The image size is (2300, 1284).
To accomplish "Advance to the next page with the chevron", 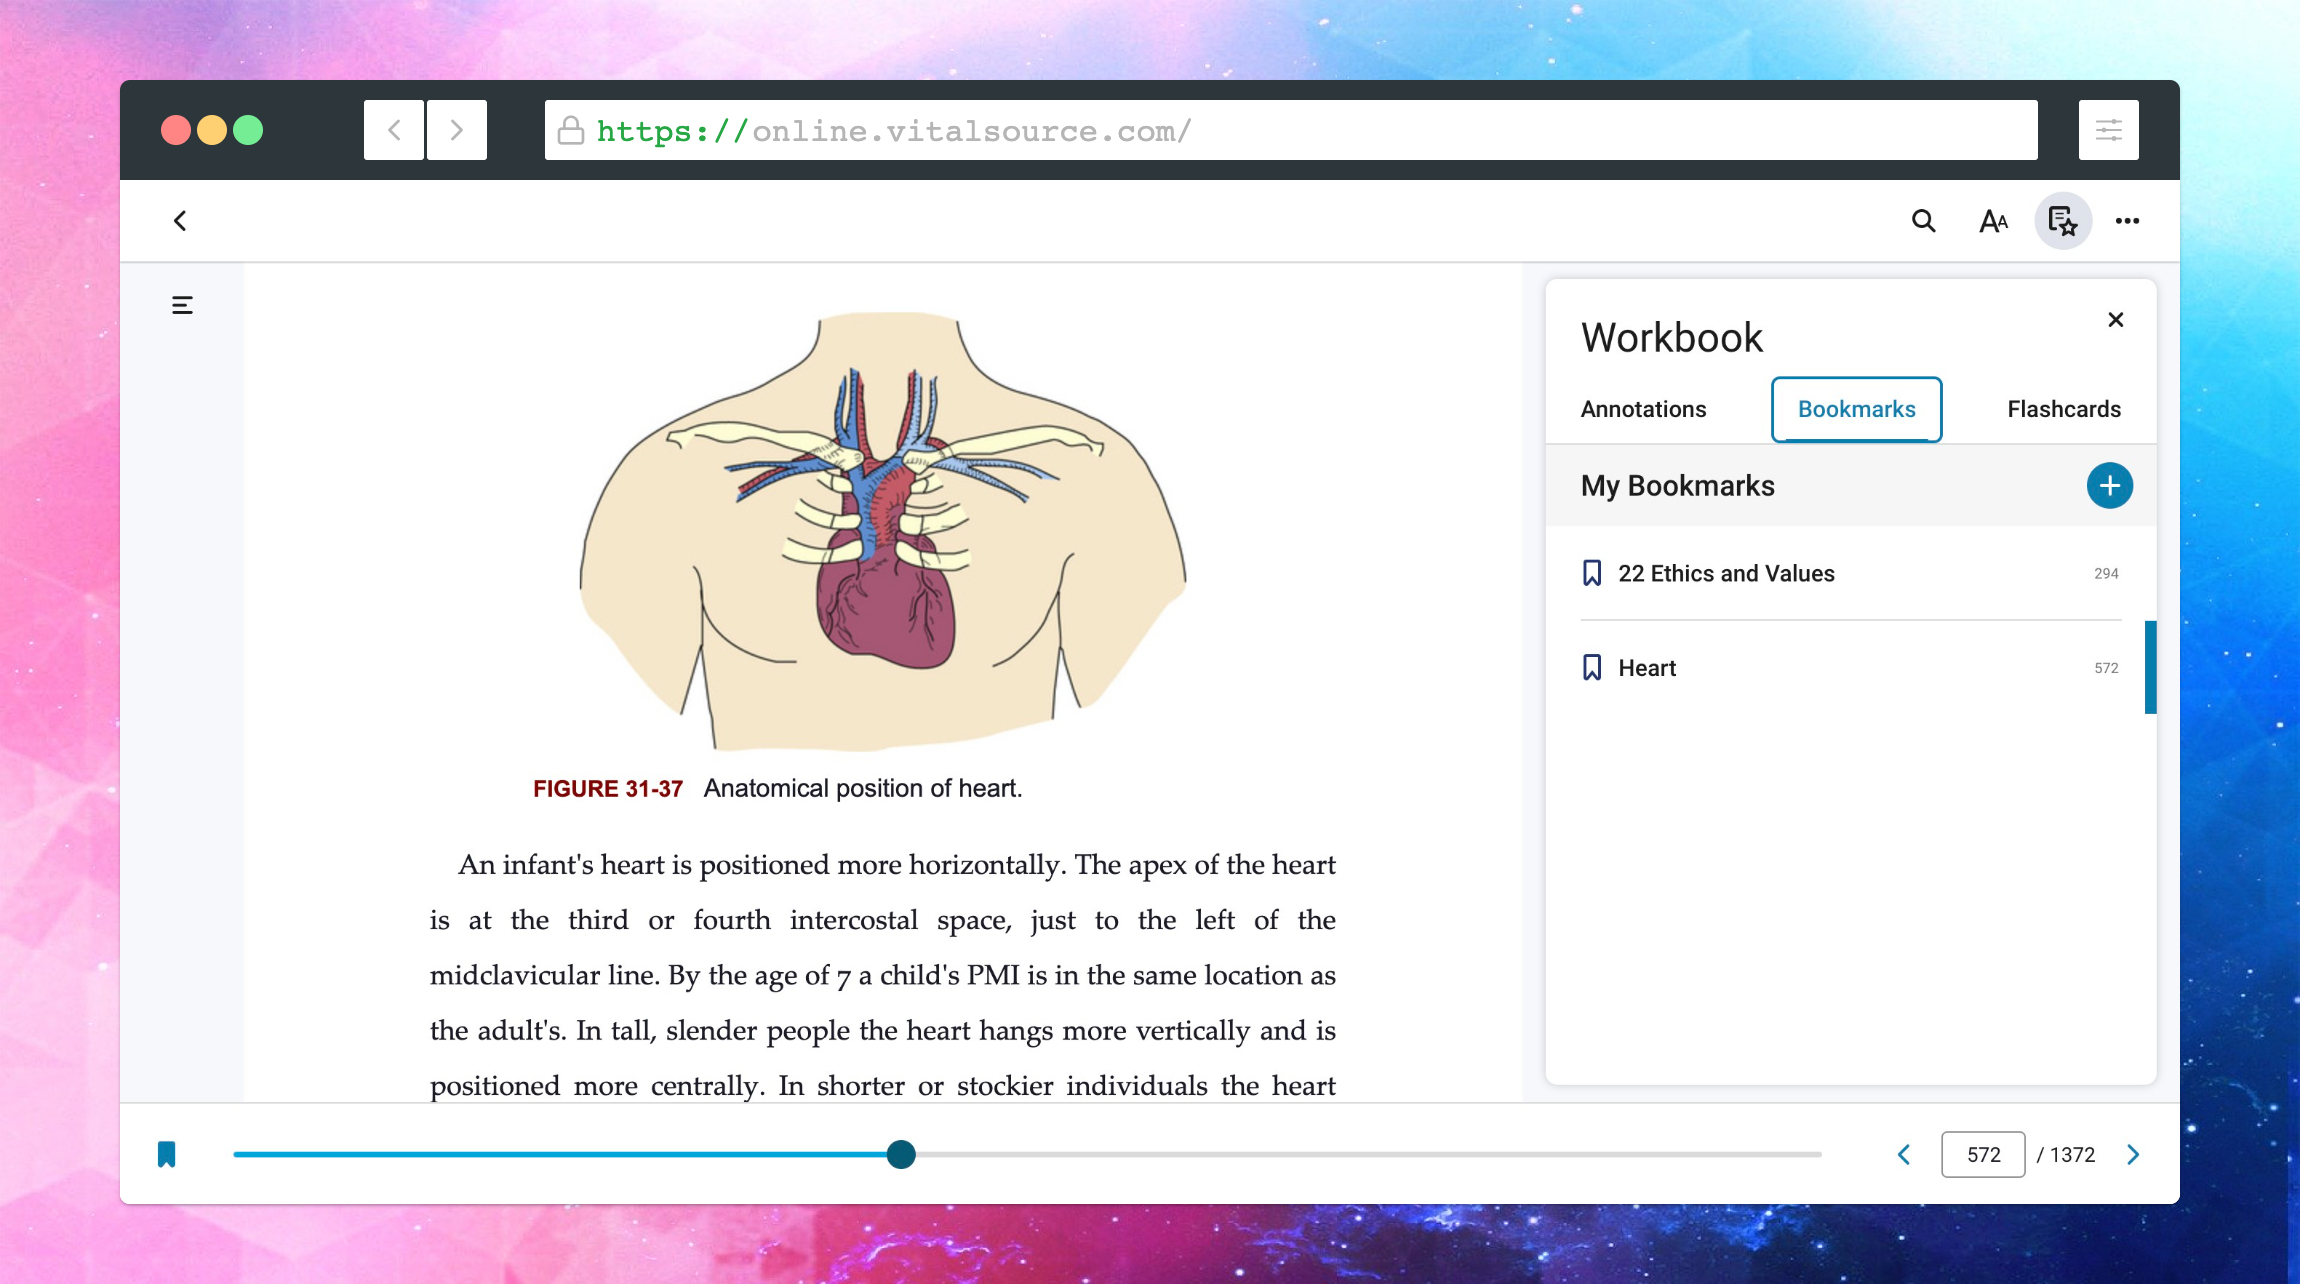I will pos(2134,1154).
